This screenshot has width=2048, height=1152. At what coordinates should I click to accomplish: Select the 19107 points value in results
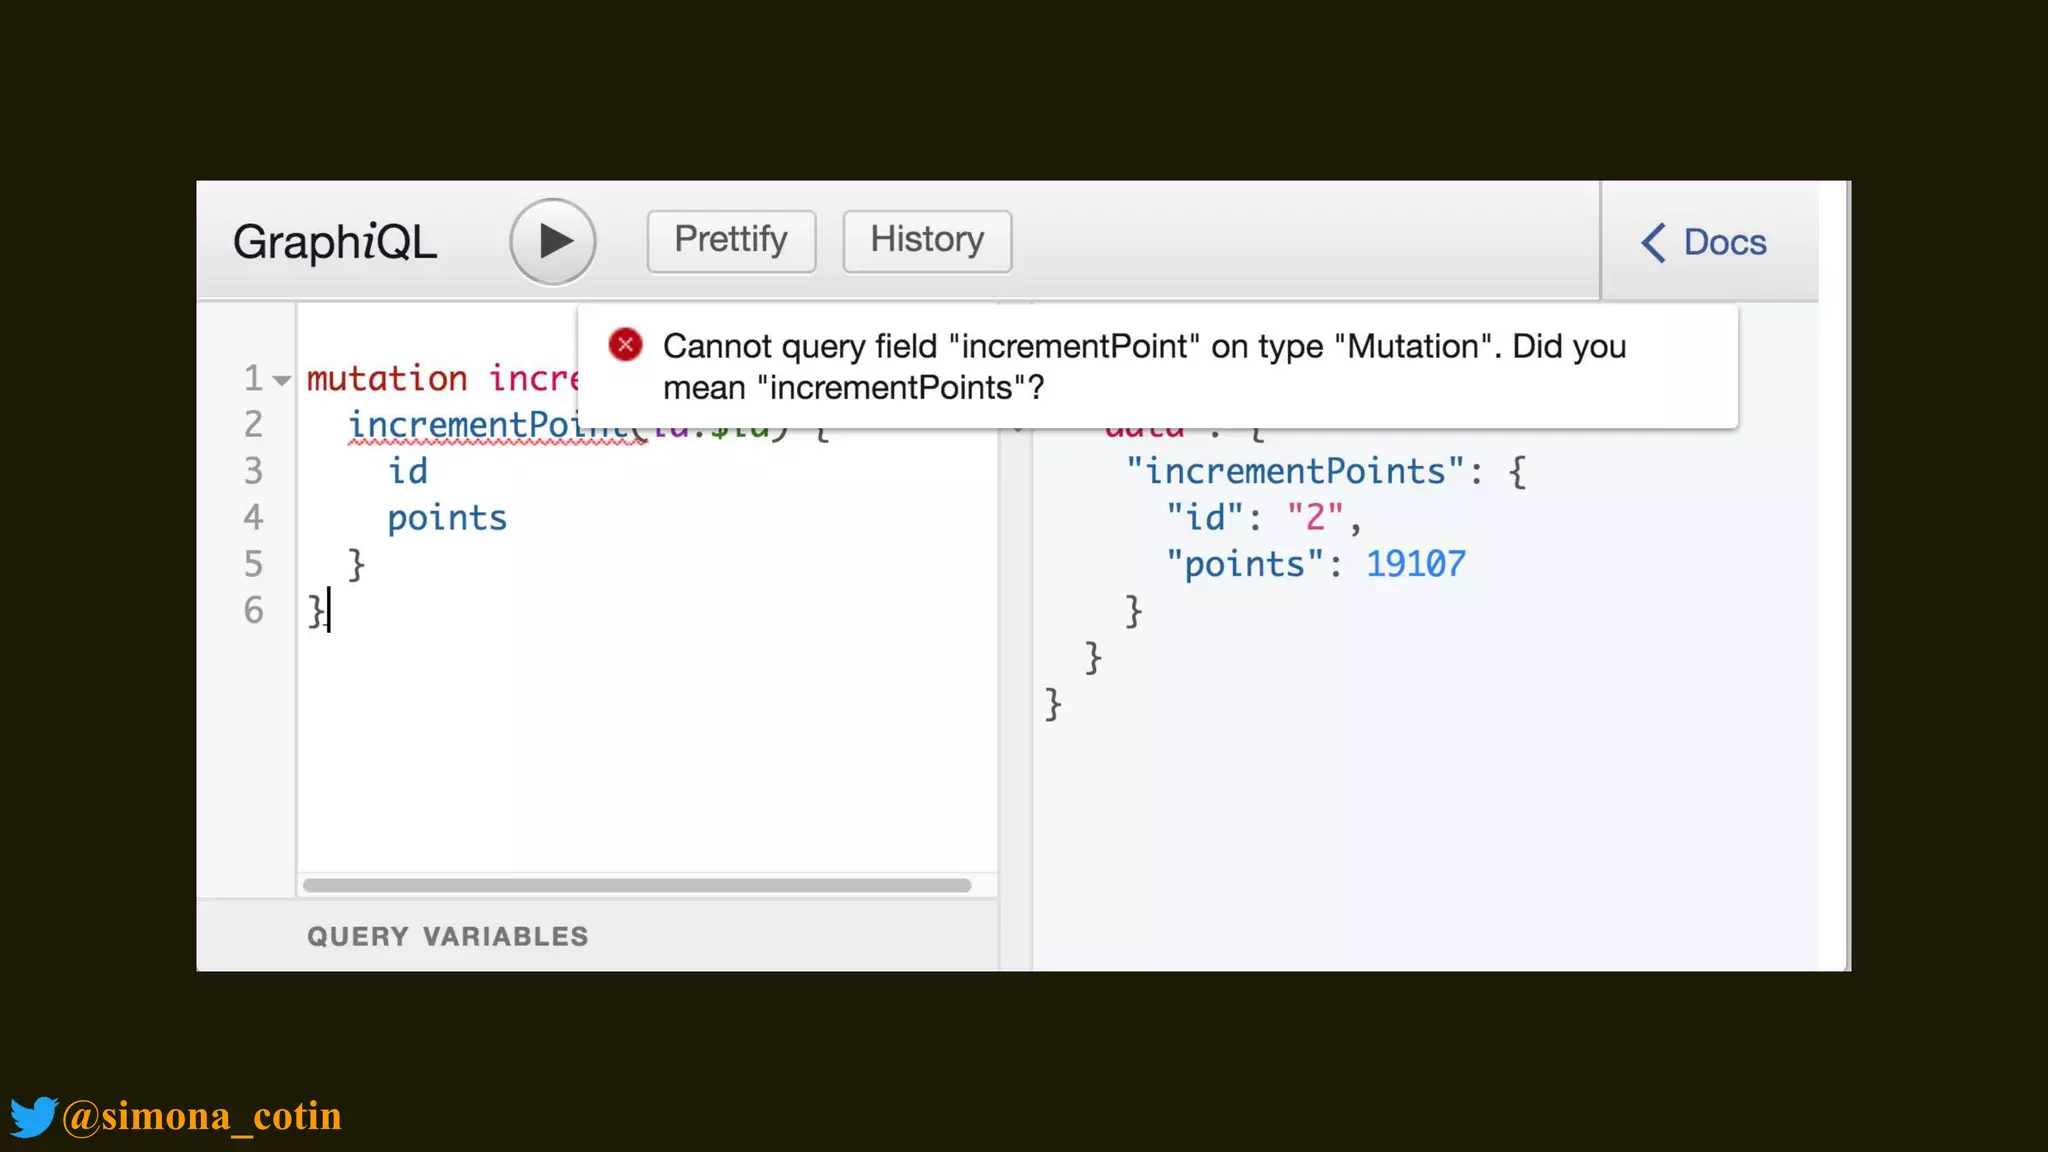pyautogui.click(x=1415, y=564)
